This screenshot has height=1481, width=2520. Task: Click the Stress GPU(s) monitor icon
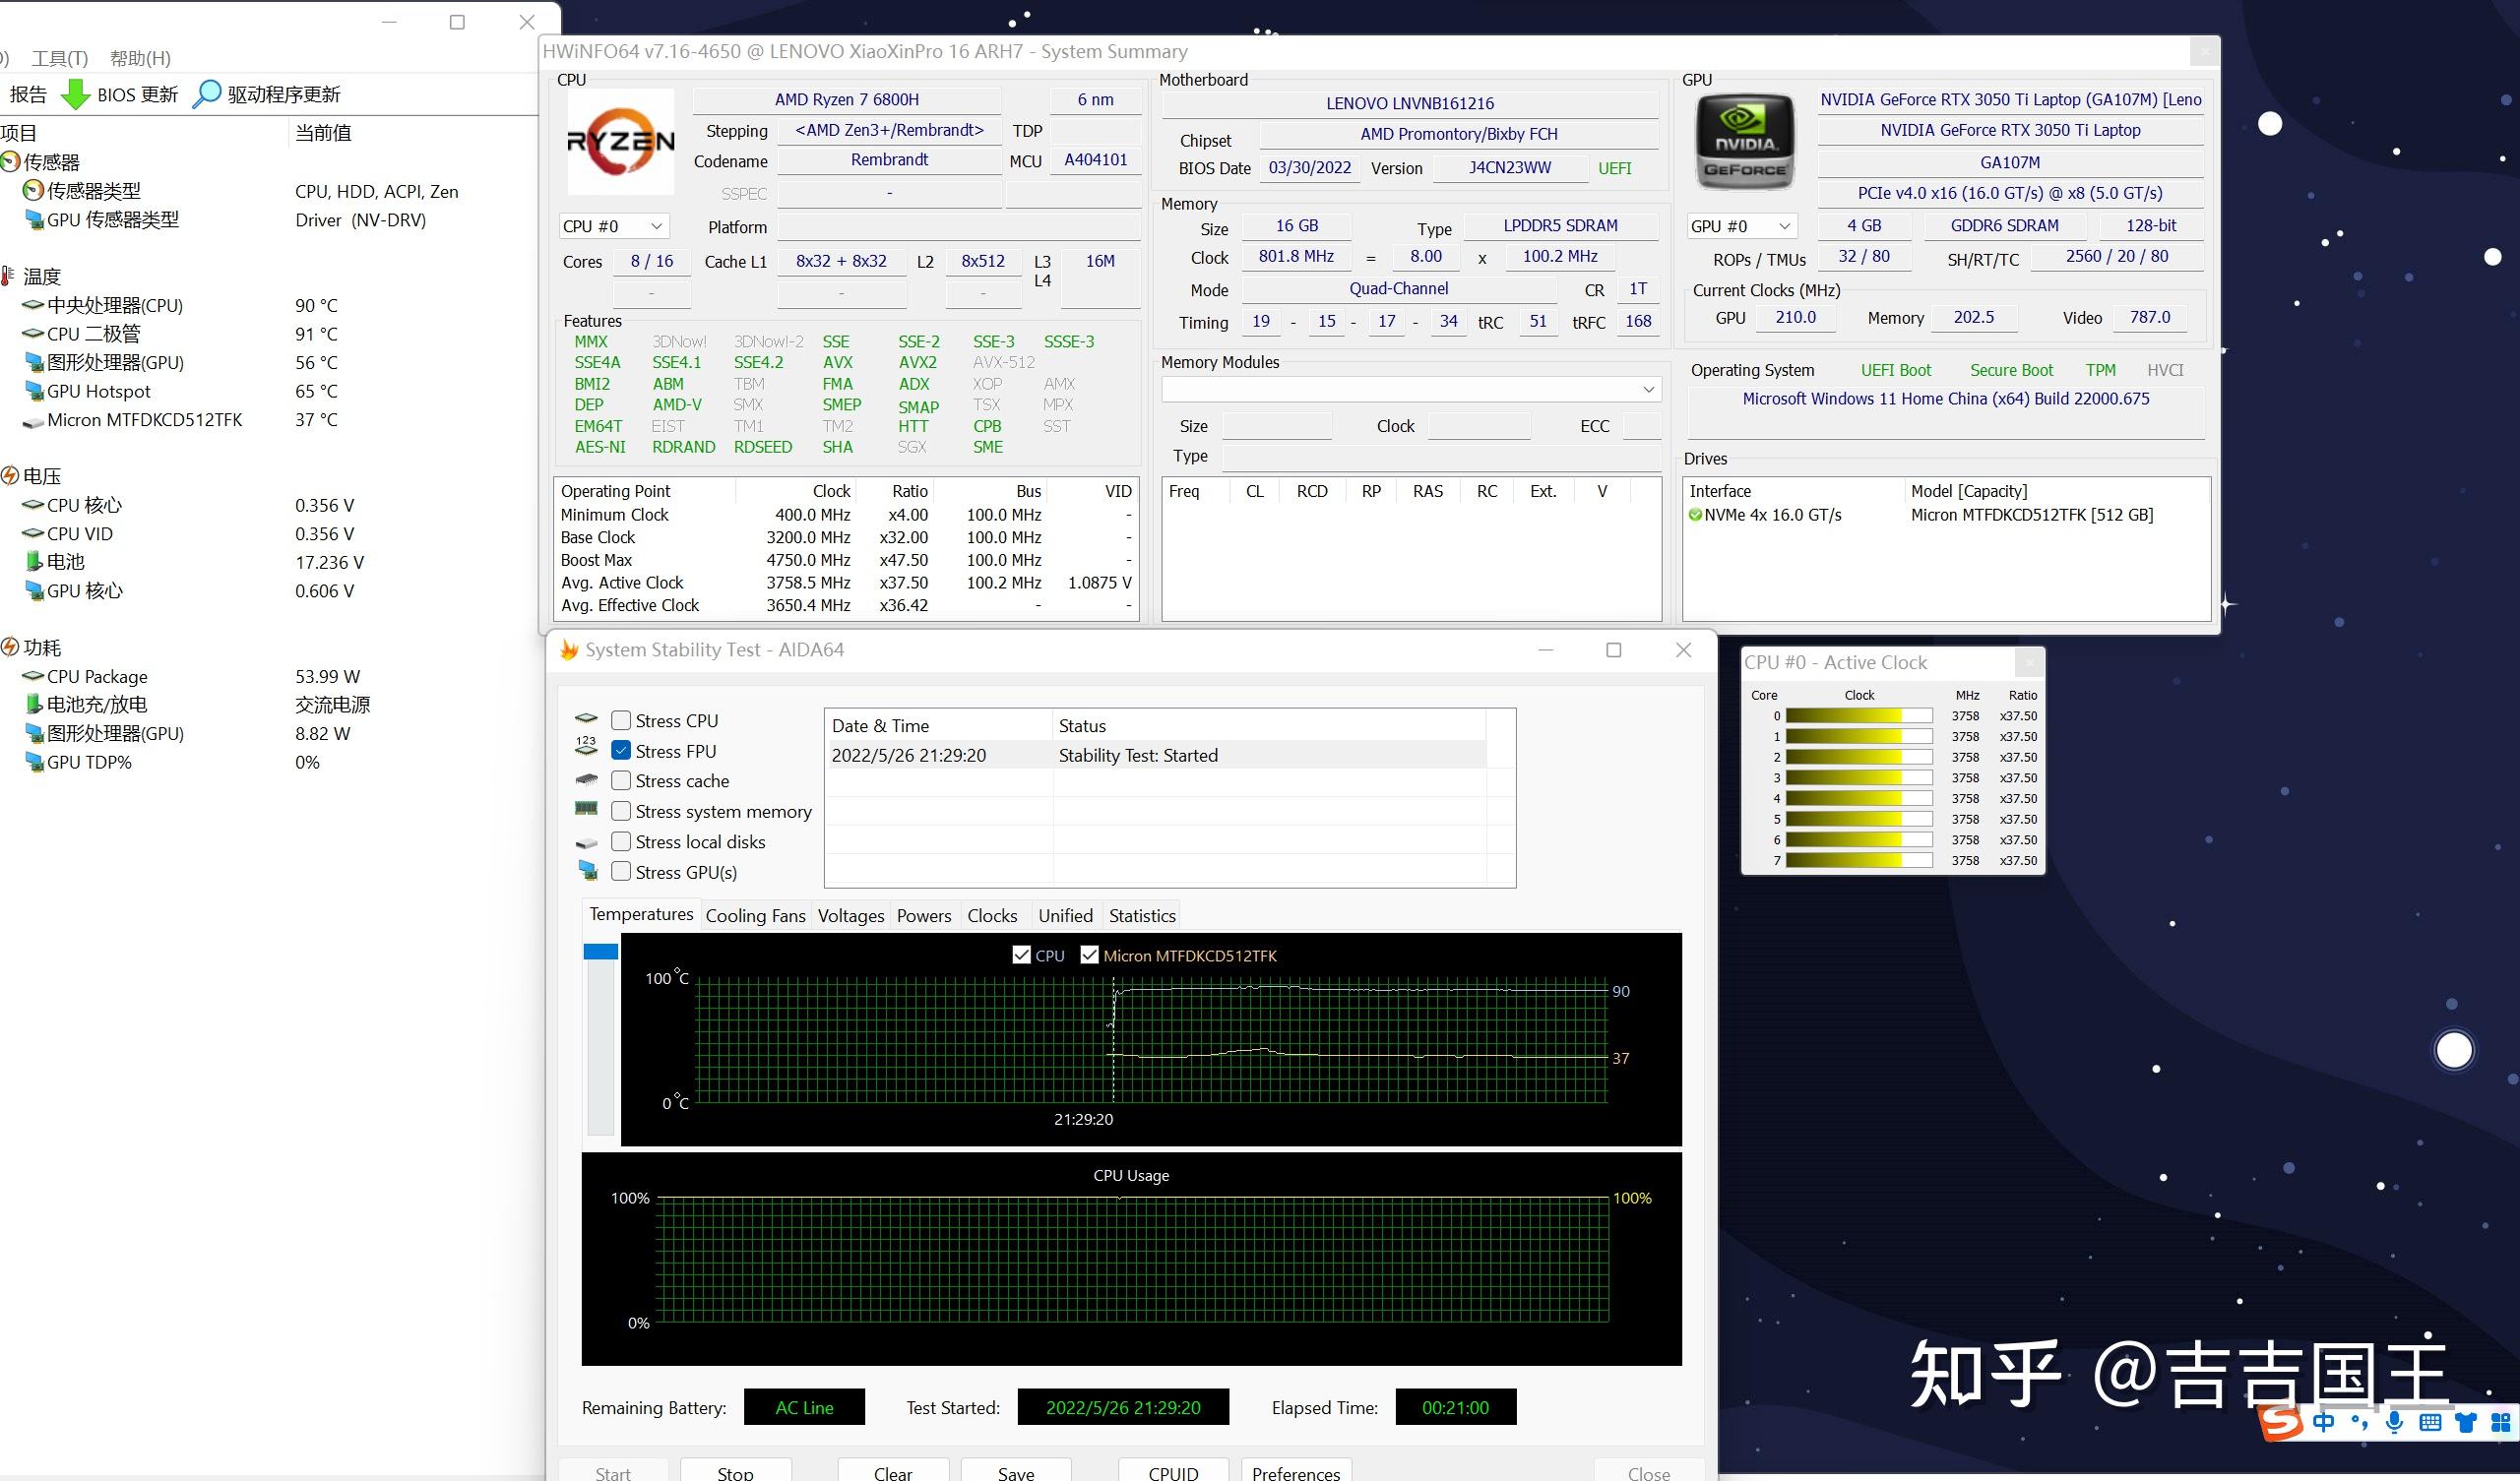click(587, 871)
